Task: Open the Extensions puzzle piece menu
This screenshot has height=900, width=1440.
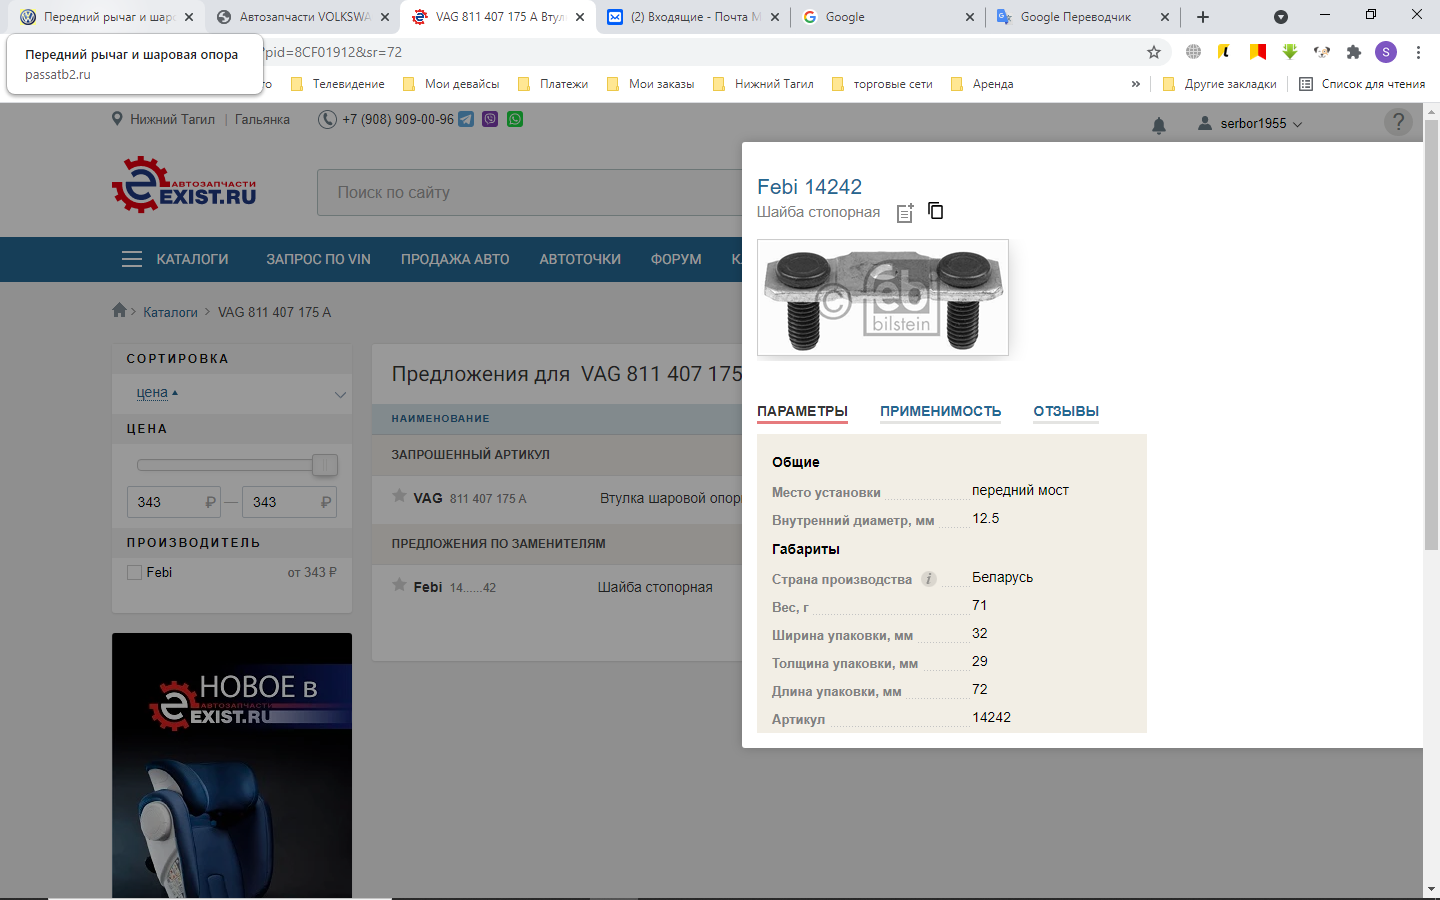Action: (x=1354, y=52)
